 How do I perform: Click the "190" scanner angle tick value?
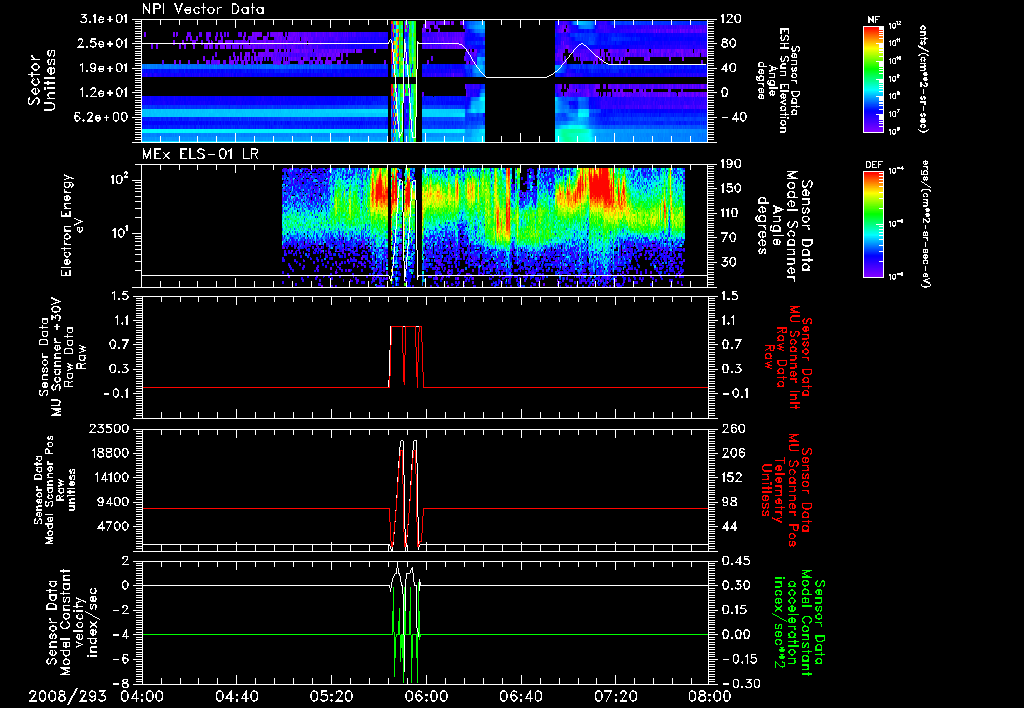click(x=731, y=165)
